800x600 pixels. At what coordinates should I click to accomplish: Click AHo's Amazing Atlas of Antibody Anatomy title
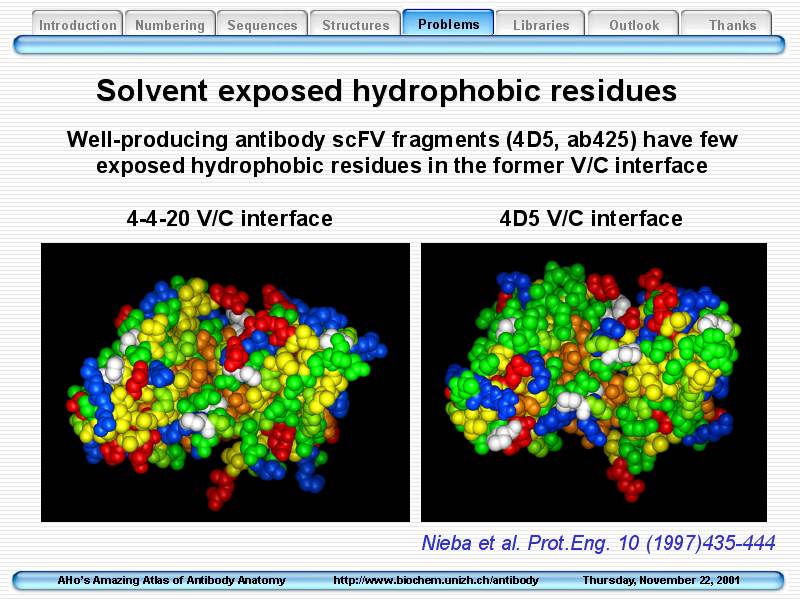[x=171, y=580]
